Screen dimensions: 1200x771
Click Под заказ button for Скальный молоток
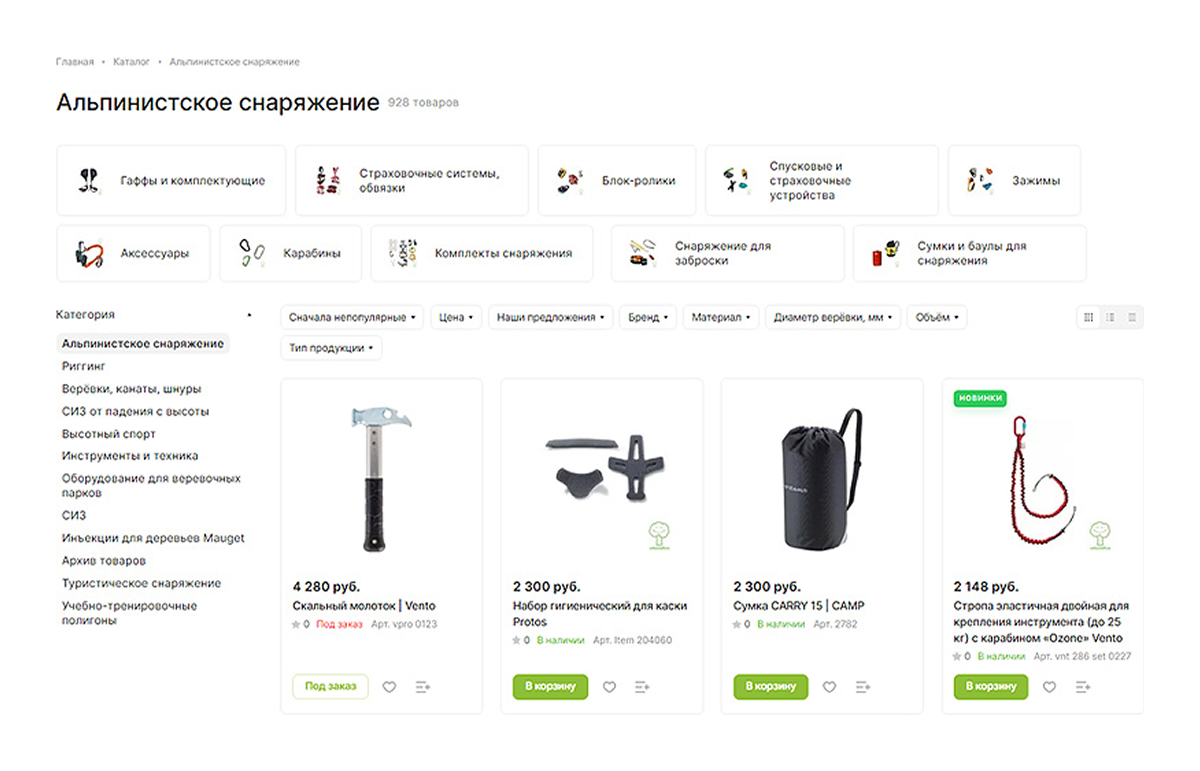[x=330, y=687]
